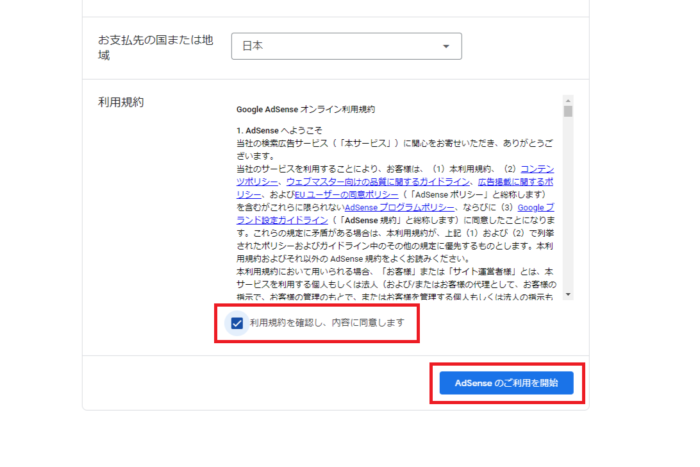
Task: Click the scrollbar thumb in terms box
Action: [x=568, y=111]
